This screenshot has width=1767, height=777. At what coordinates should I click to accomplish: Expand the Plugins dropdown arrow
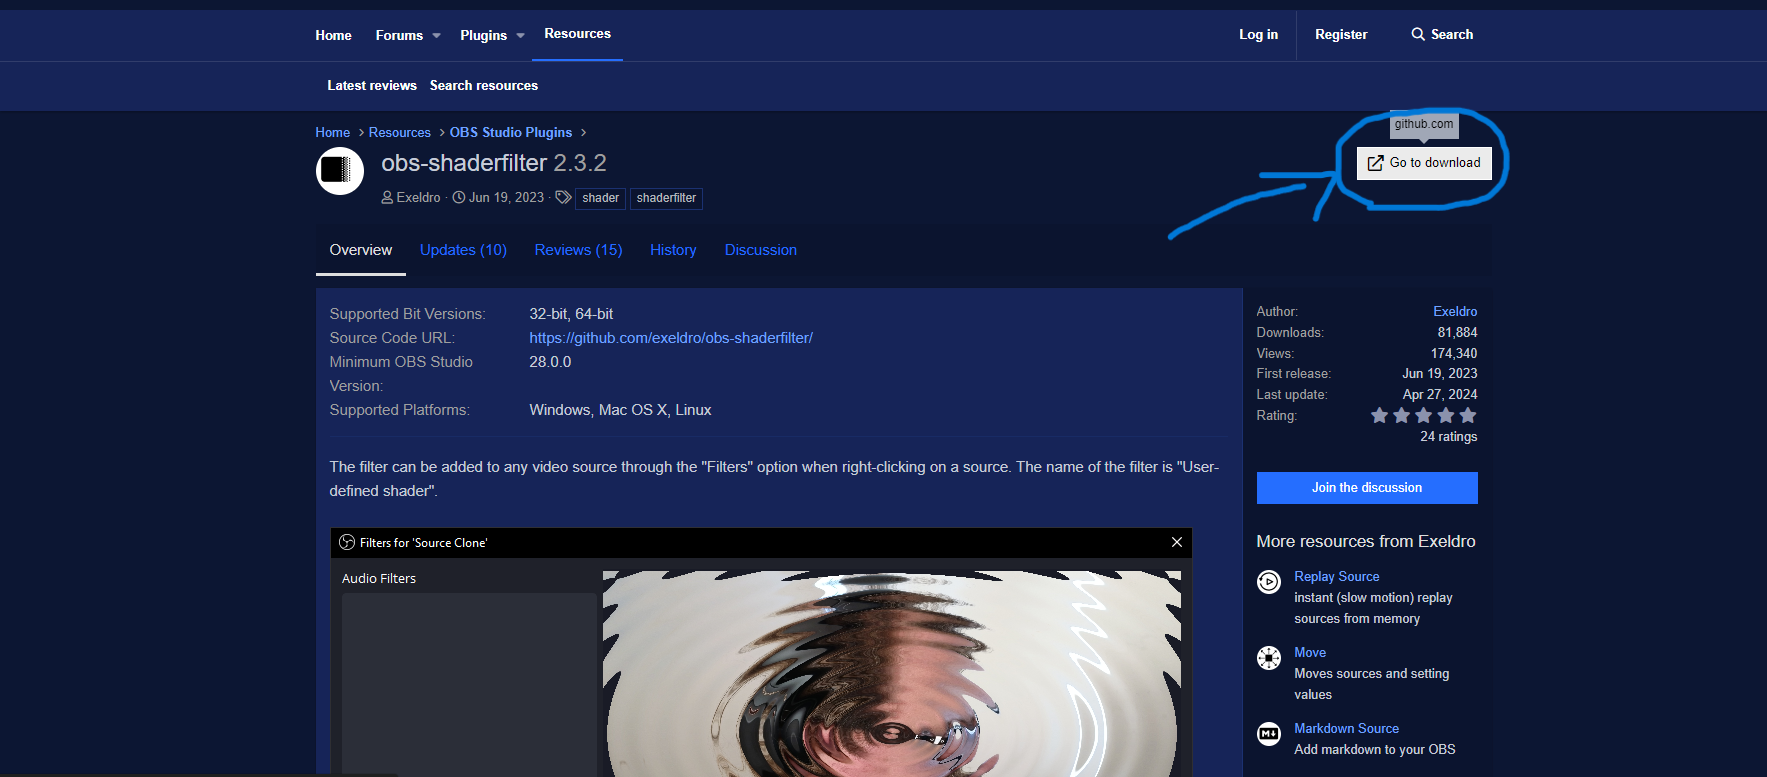click(520, 36)
